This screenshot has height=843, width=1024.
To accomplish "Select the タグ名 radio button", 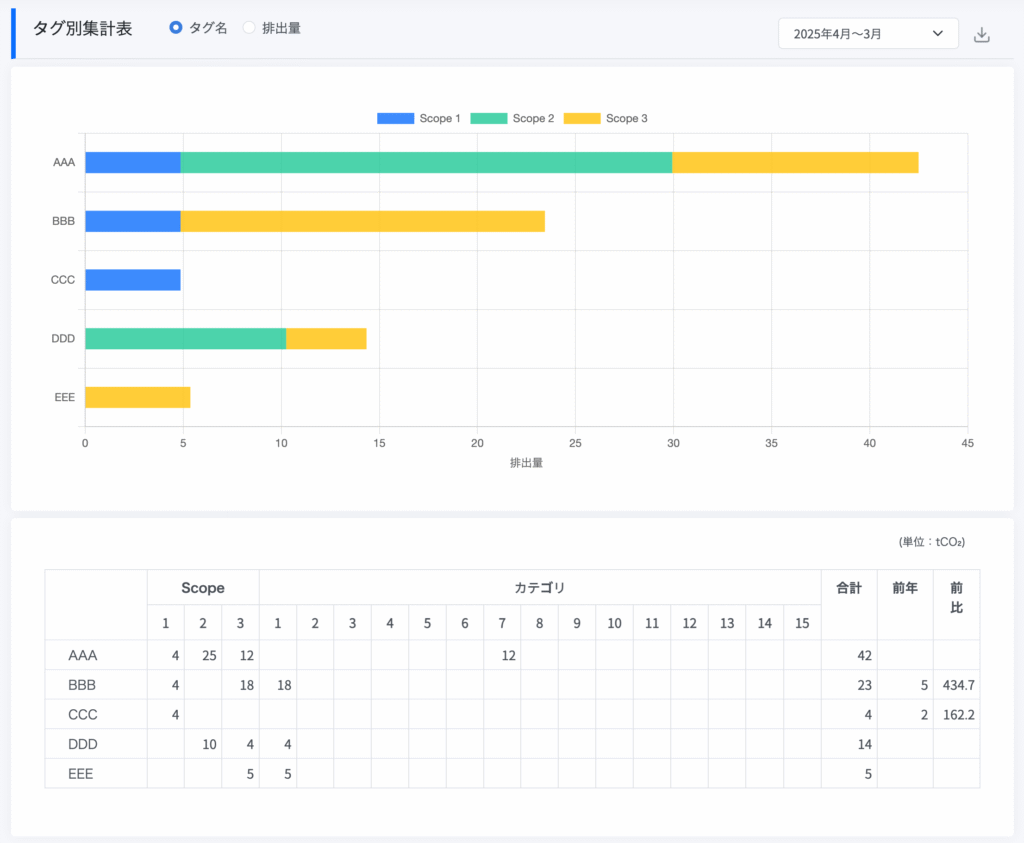I will [x=176, y=27].
